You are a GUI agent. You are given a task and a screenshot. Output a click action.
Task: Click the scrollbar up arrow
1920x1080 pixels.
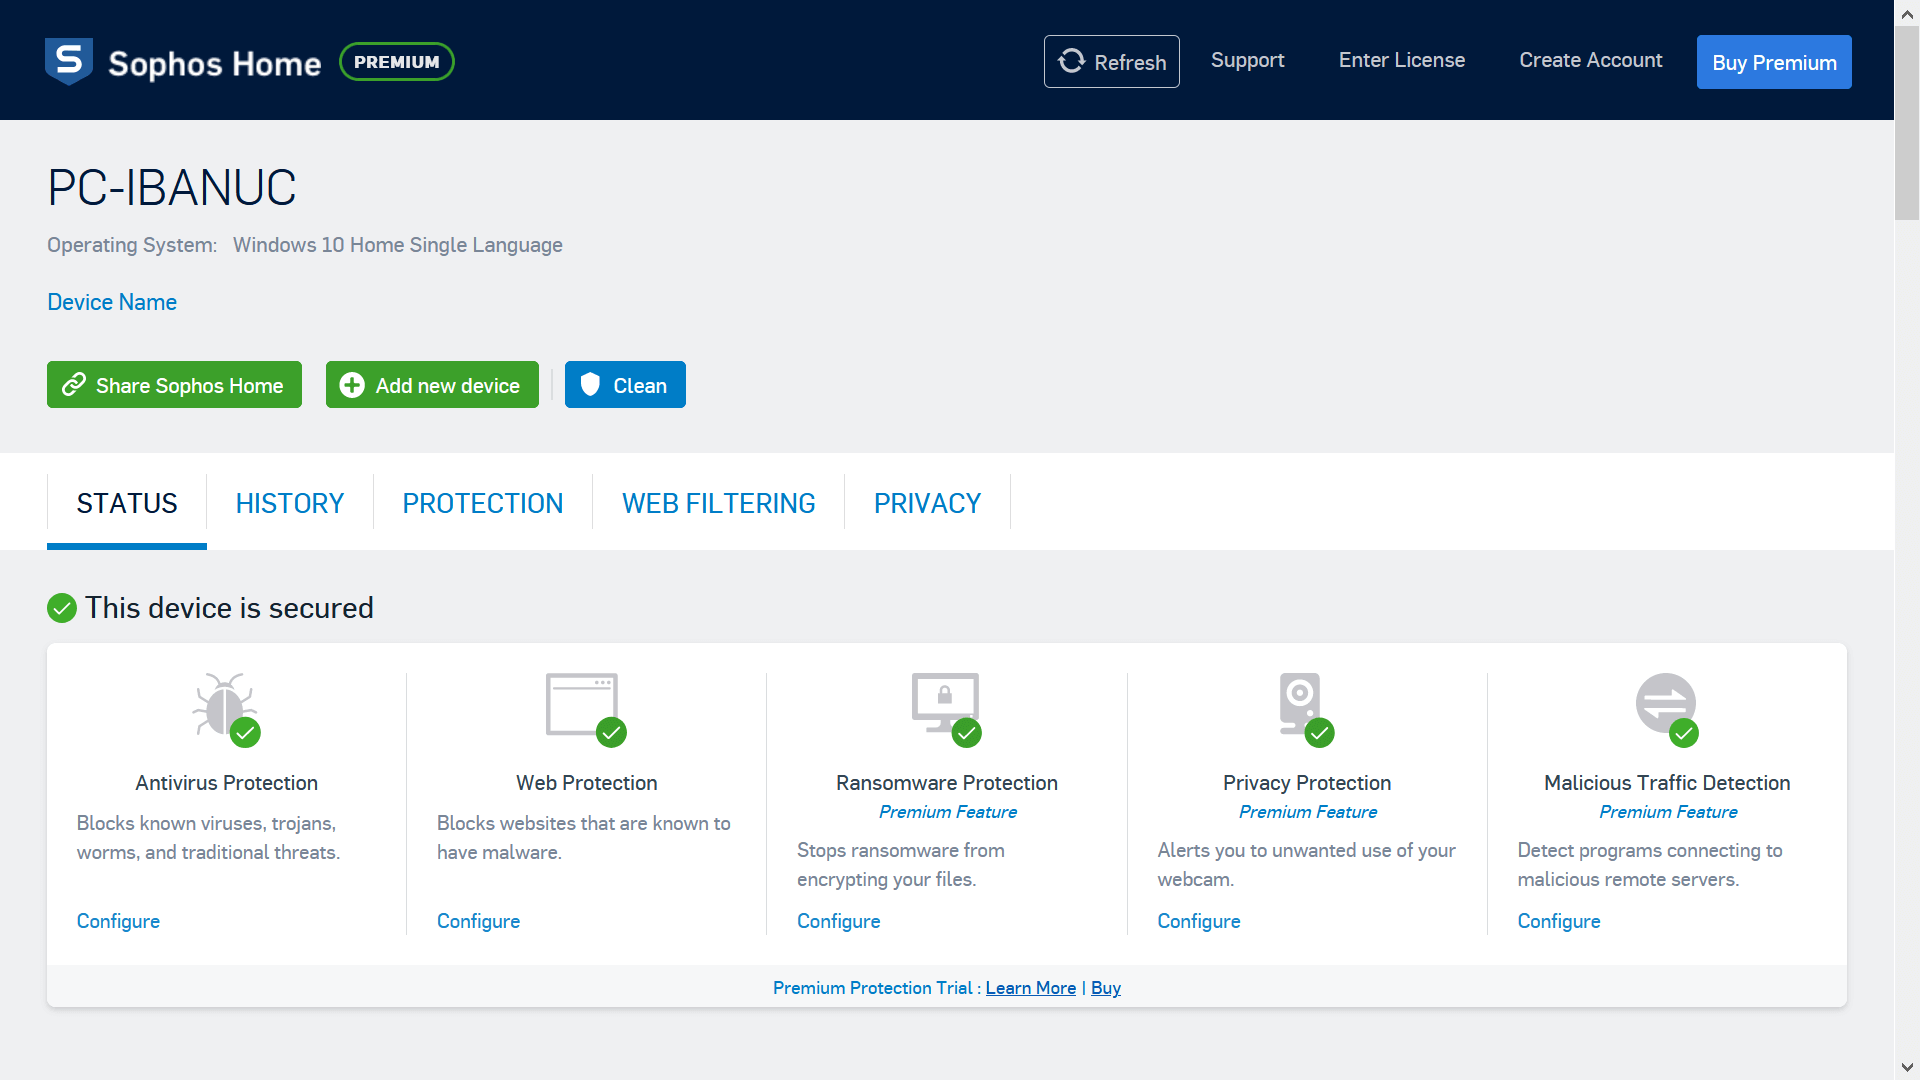pos(1907,14)
